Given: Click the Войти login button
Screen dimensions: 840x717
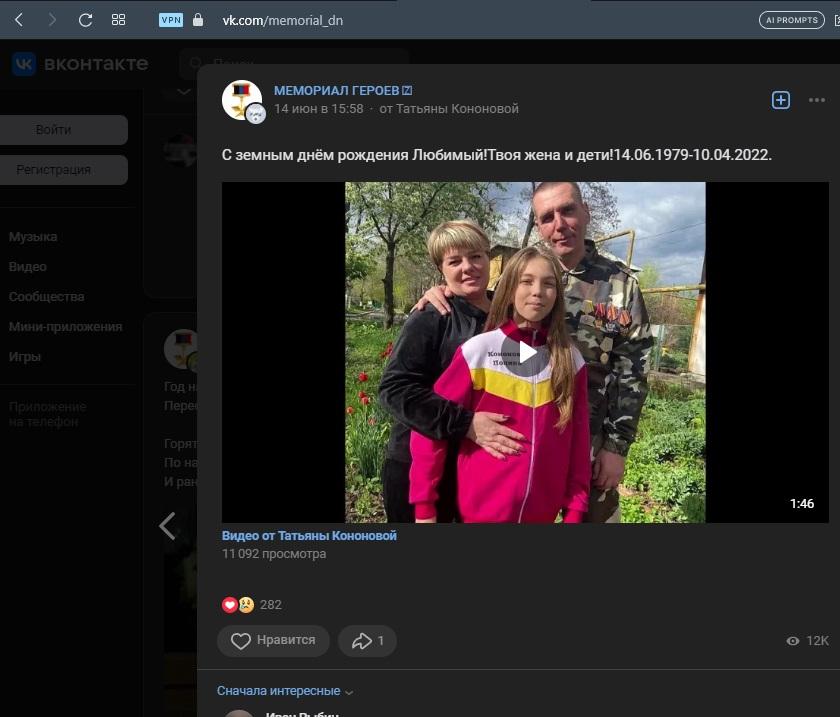Looking at the screenshot, I should 64,130.
